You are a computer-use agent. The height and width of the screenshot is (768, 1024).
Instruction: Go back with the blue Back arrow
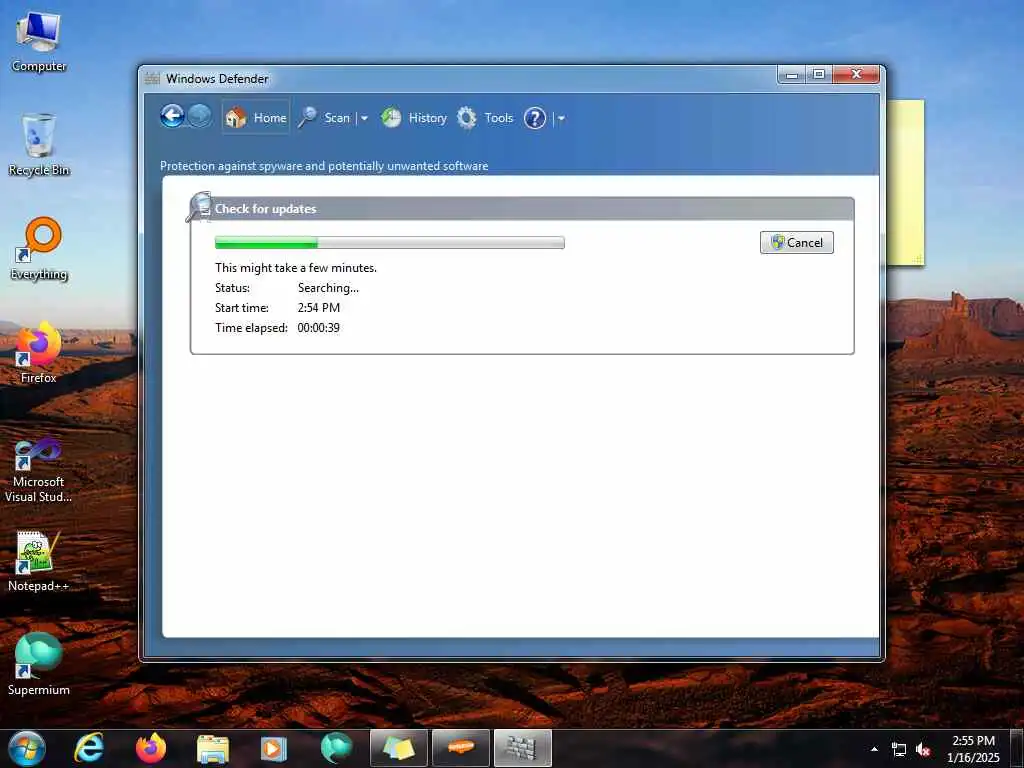tap(172, 117)
